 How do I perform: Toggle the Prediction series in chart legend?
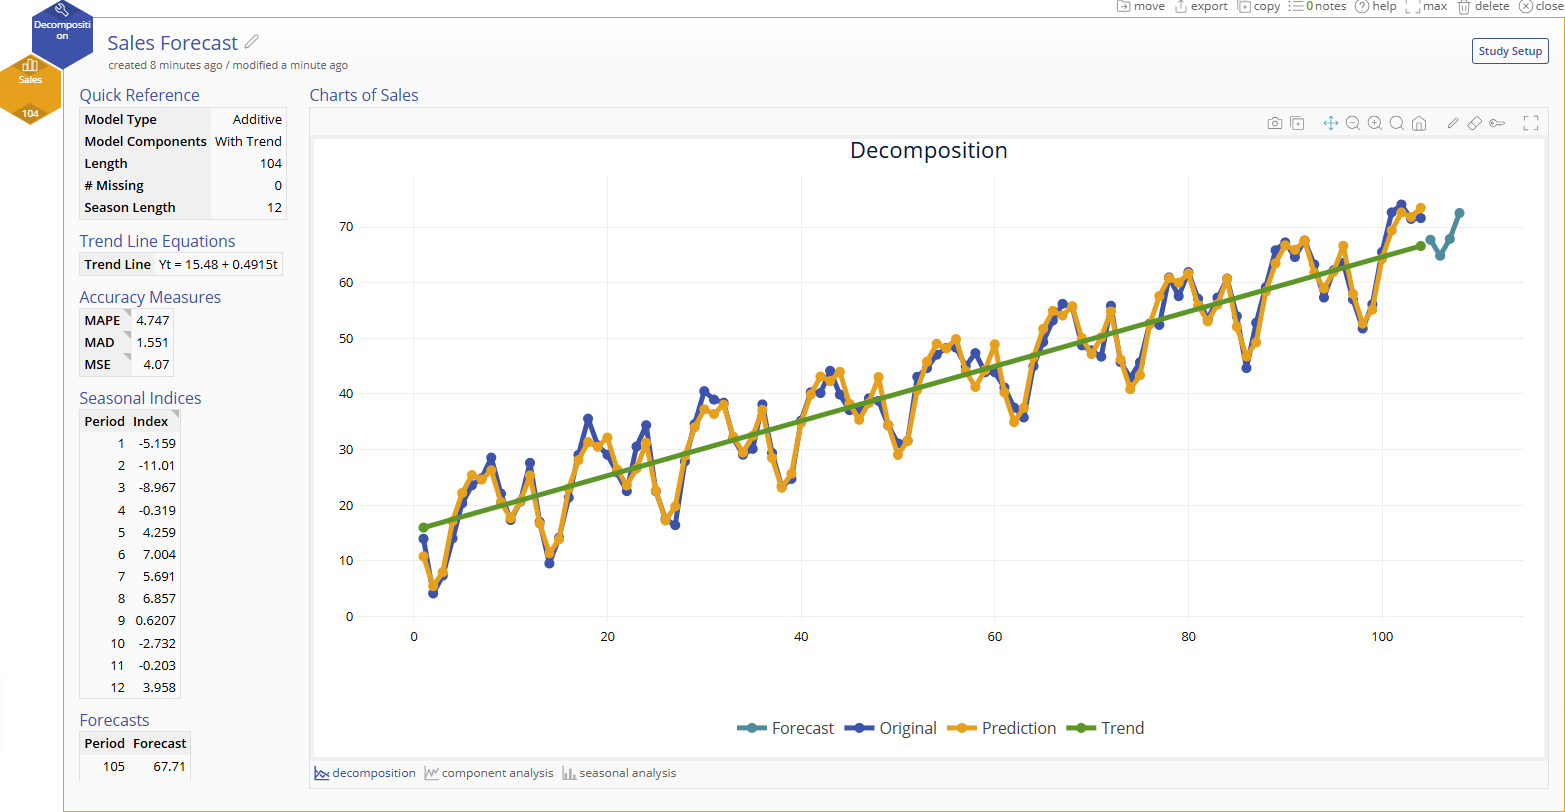point(1002,728)
